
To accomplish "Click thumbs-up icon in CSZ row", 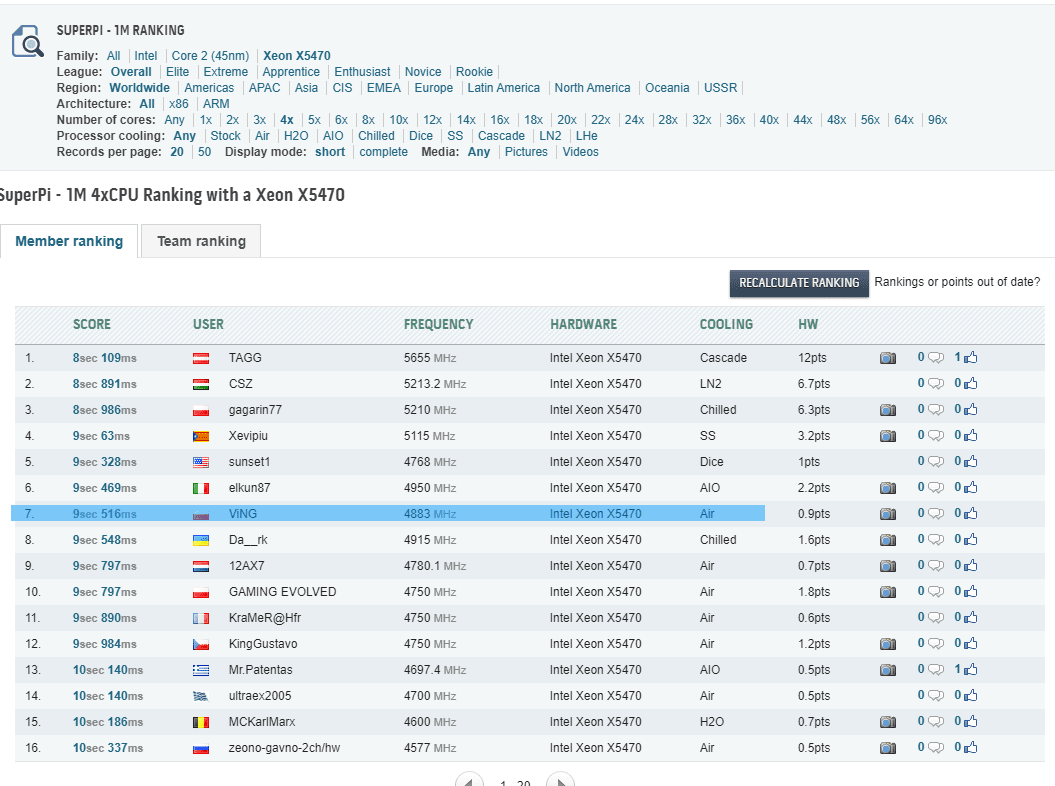I will 970,384.
